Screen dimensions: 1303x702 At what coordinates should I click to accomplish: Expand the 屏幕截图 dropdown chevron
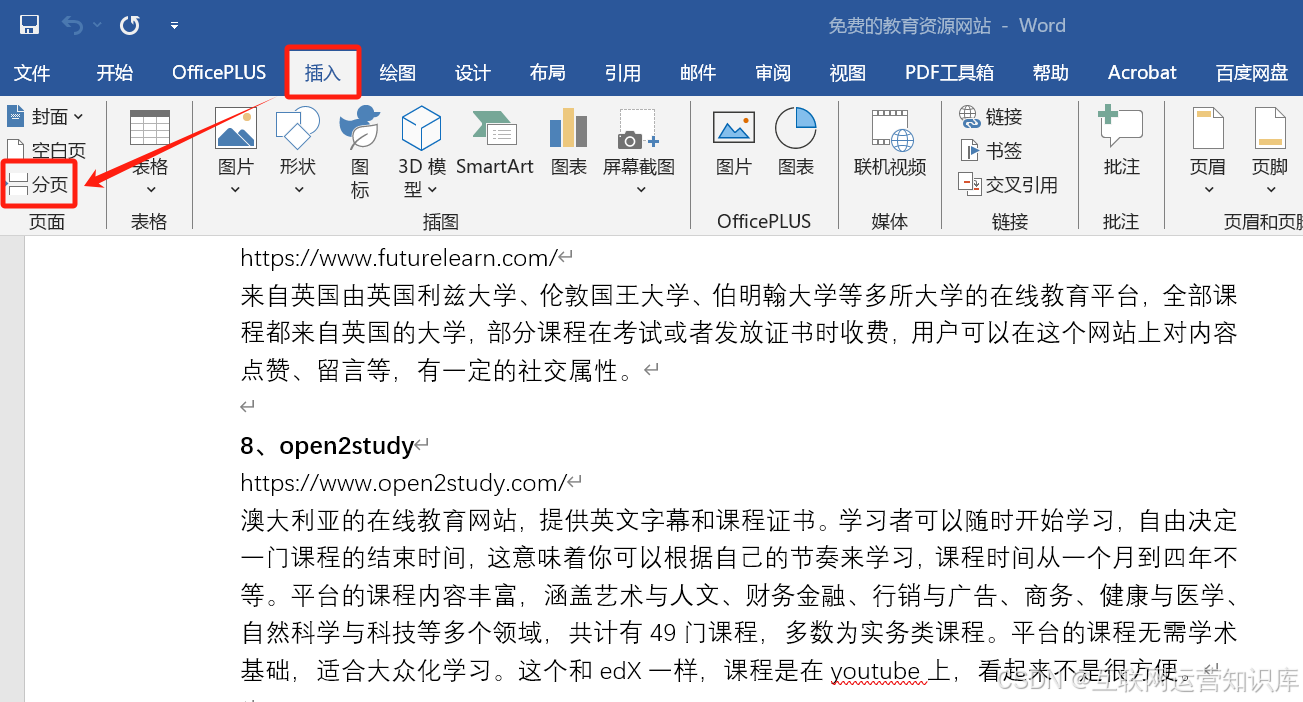[x=639, y=189]
